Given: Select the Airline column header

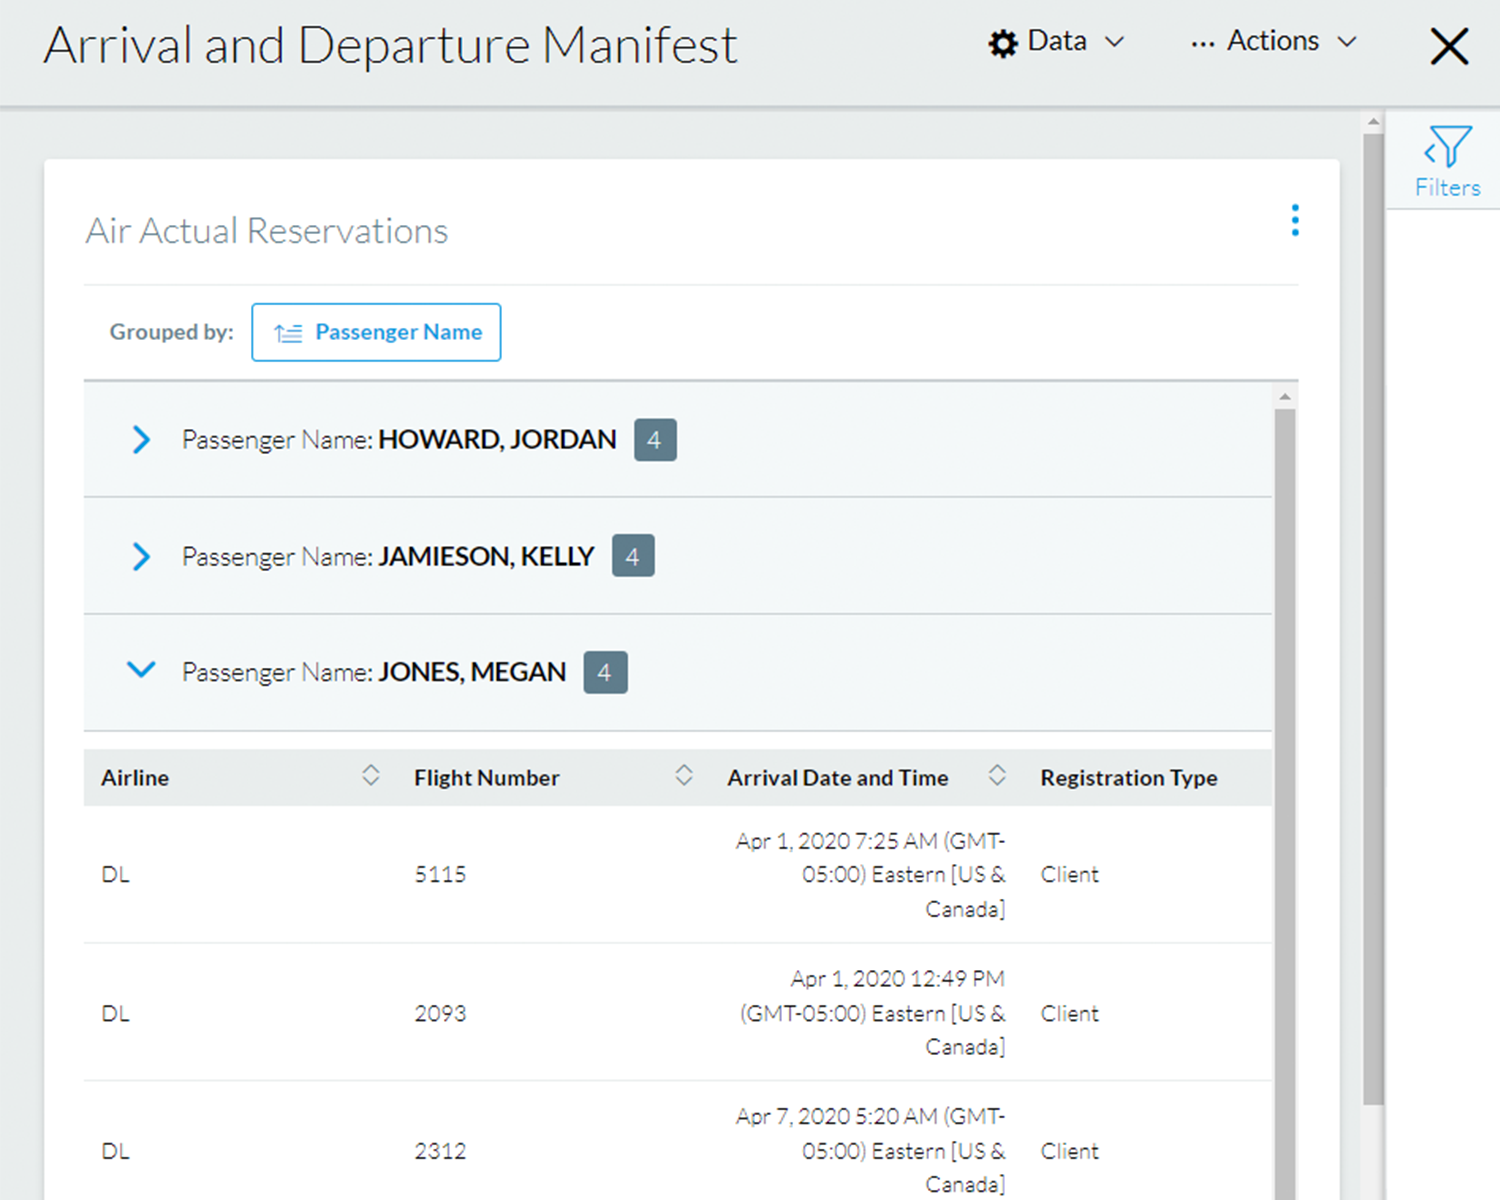Looking at the screenshot, I should pos(134,777).
